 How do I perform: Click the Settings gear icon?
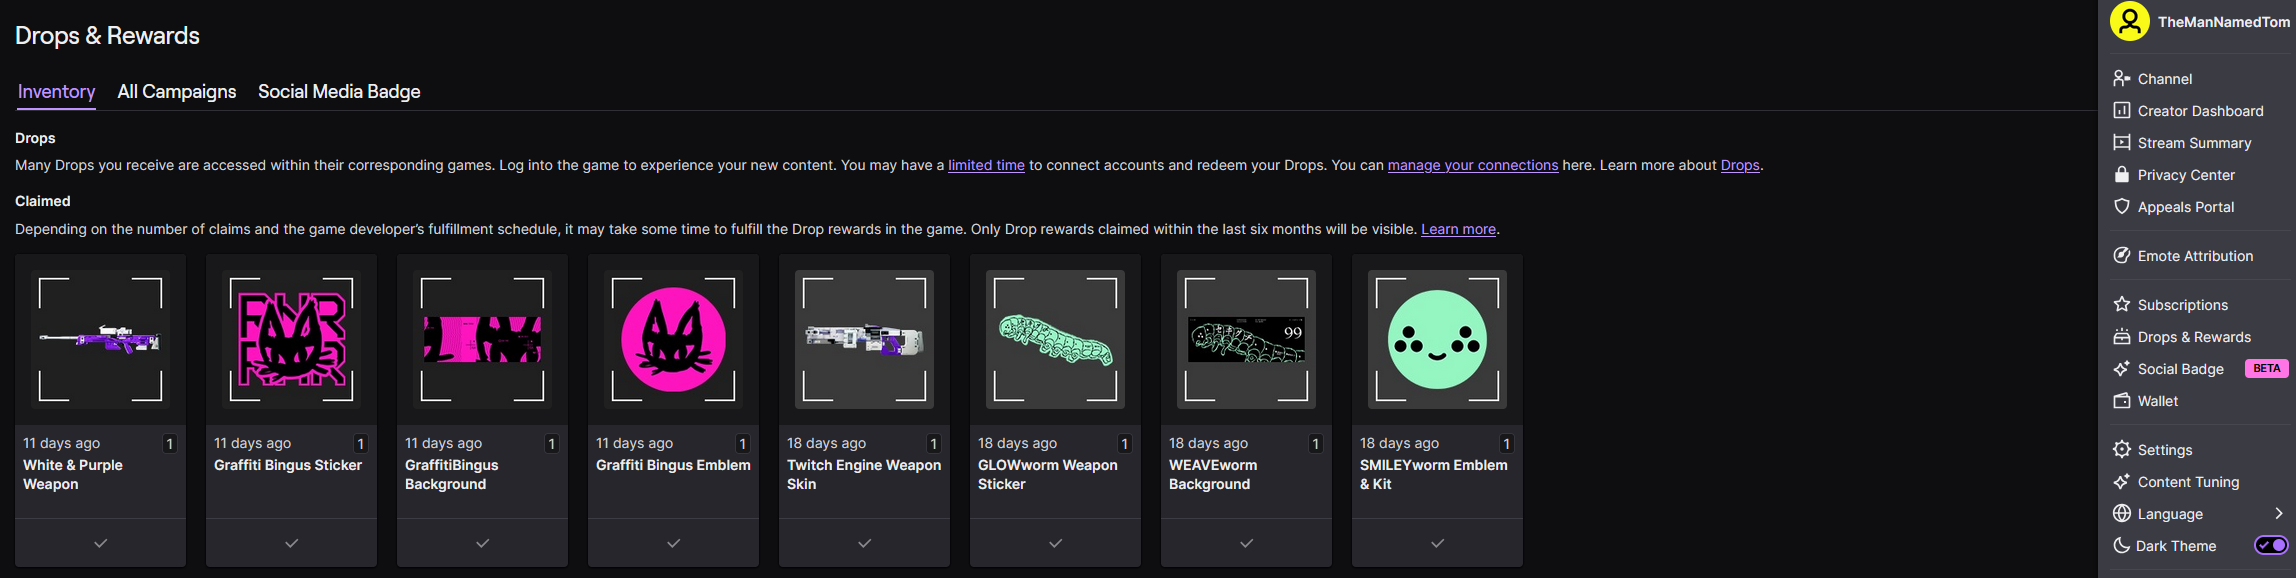[x=2121, y=449]
